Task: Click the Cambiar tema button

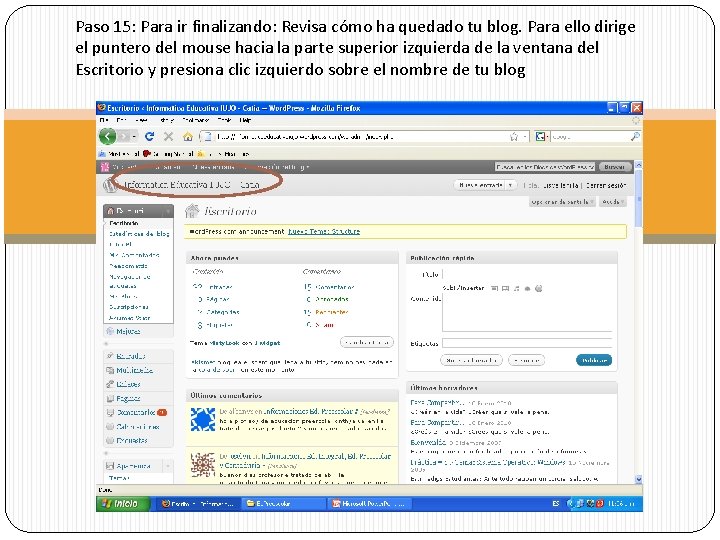Action: tap(367, 343)
